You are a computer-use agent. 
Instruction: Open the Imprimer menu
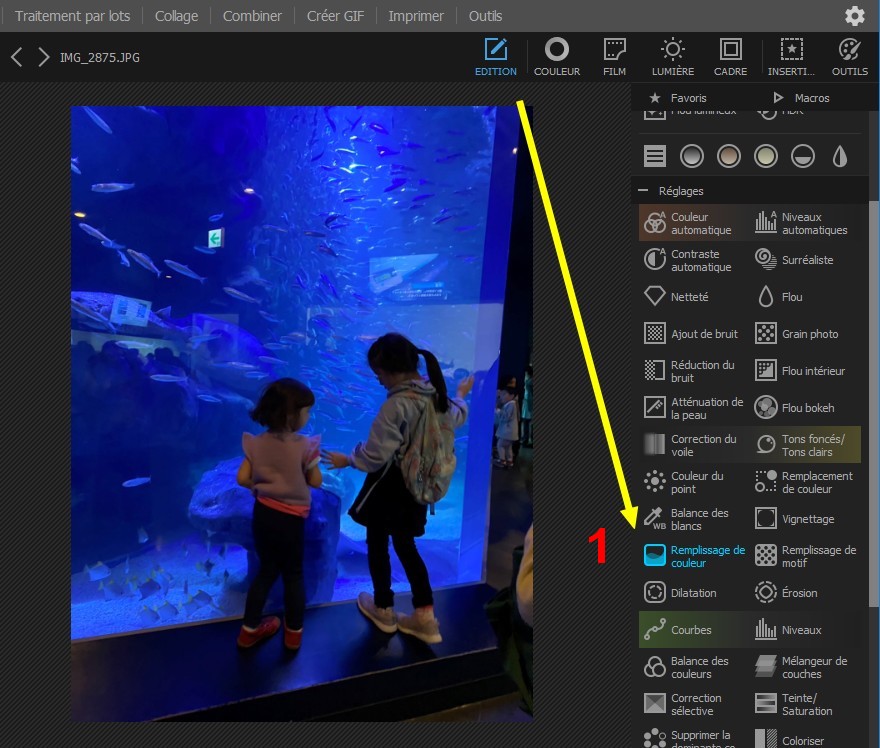[416, 16]
